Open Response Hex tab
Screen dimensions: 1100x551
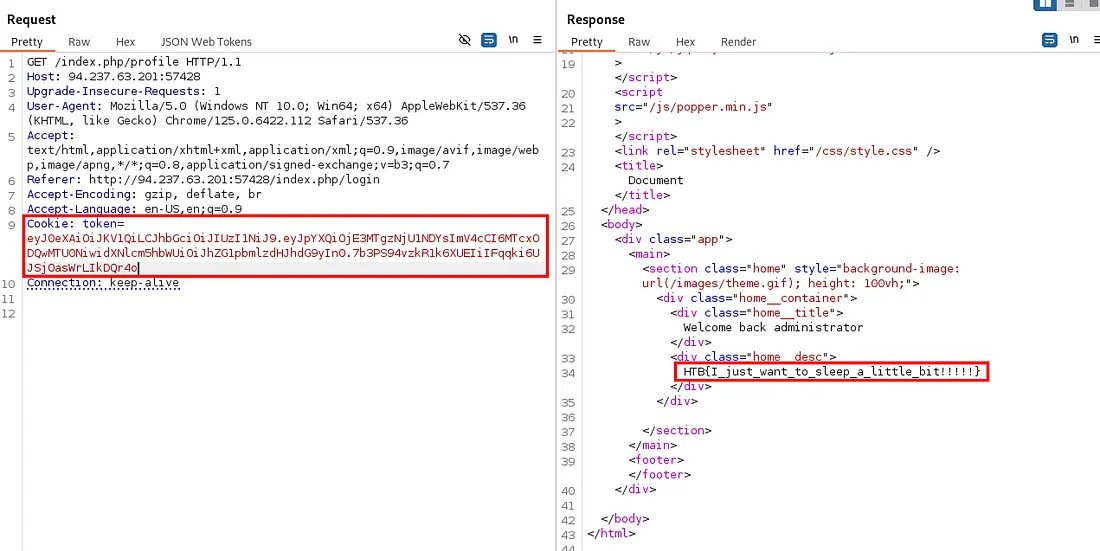(x=685, y=42)
